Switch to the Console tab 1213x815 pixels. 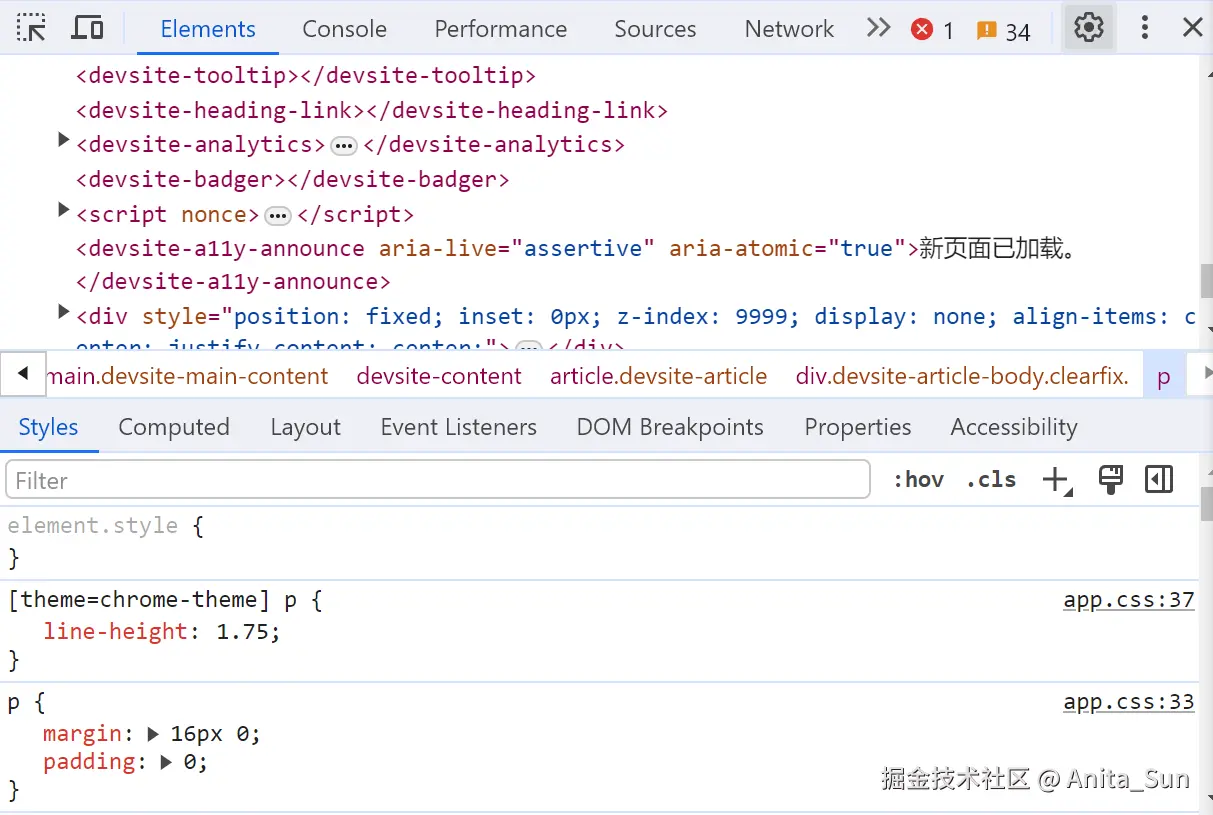tap(344, 29)
